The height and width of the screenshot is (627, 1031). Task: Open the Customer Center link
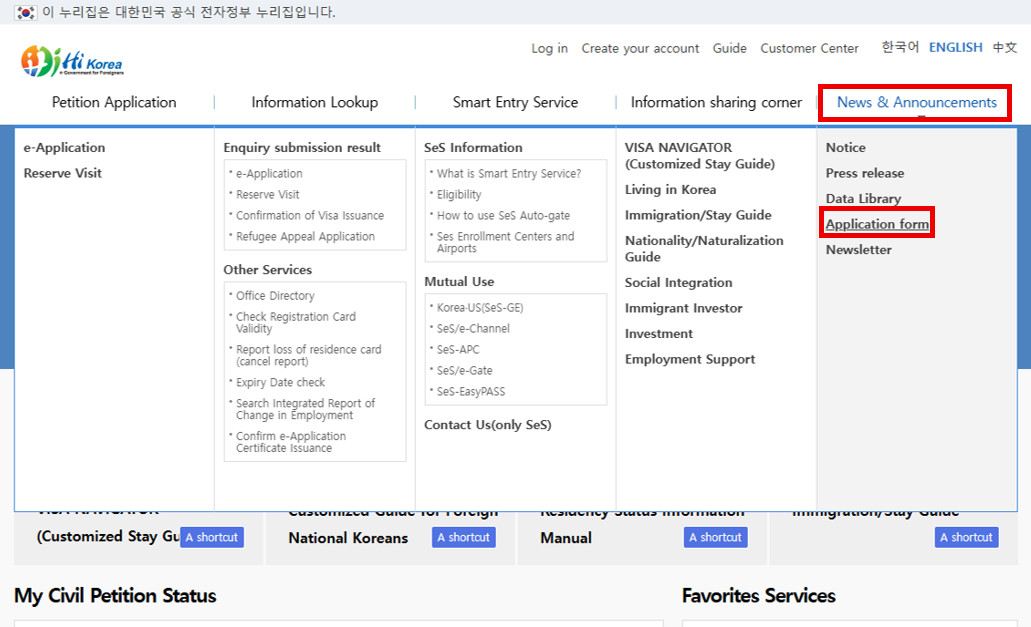coord(809,48)
